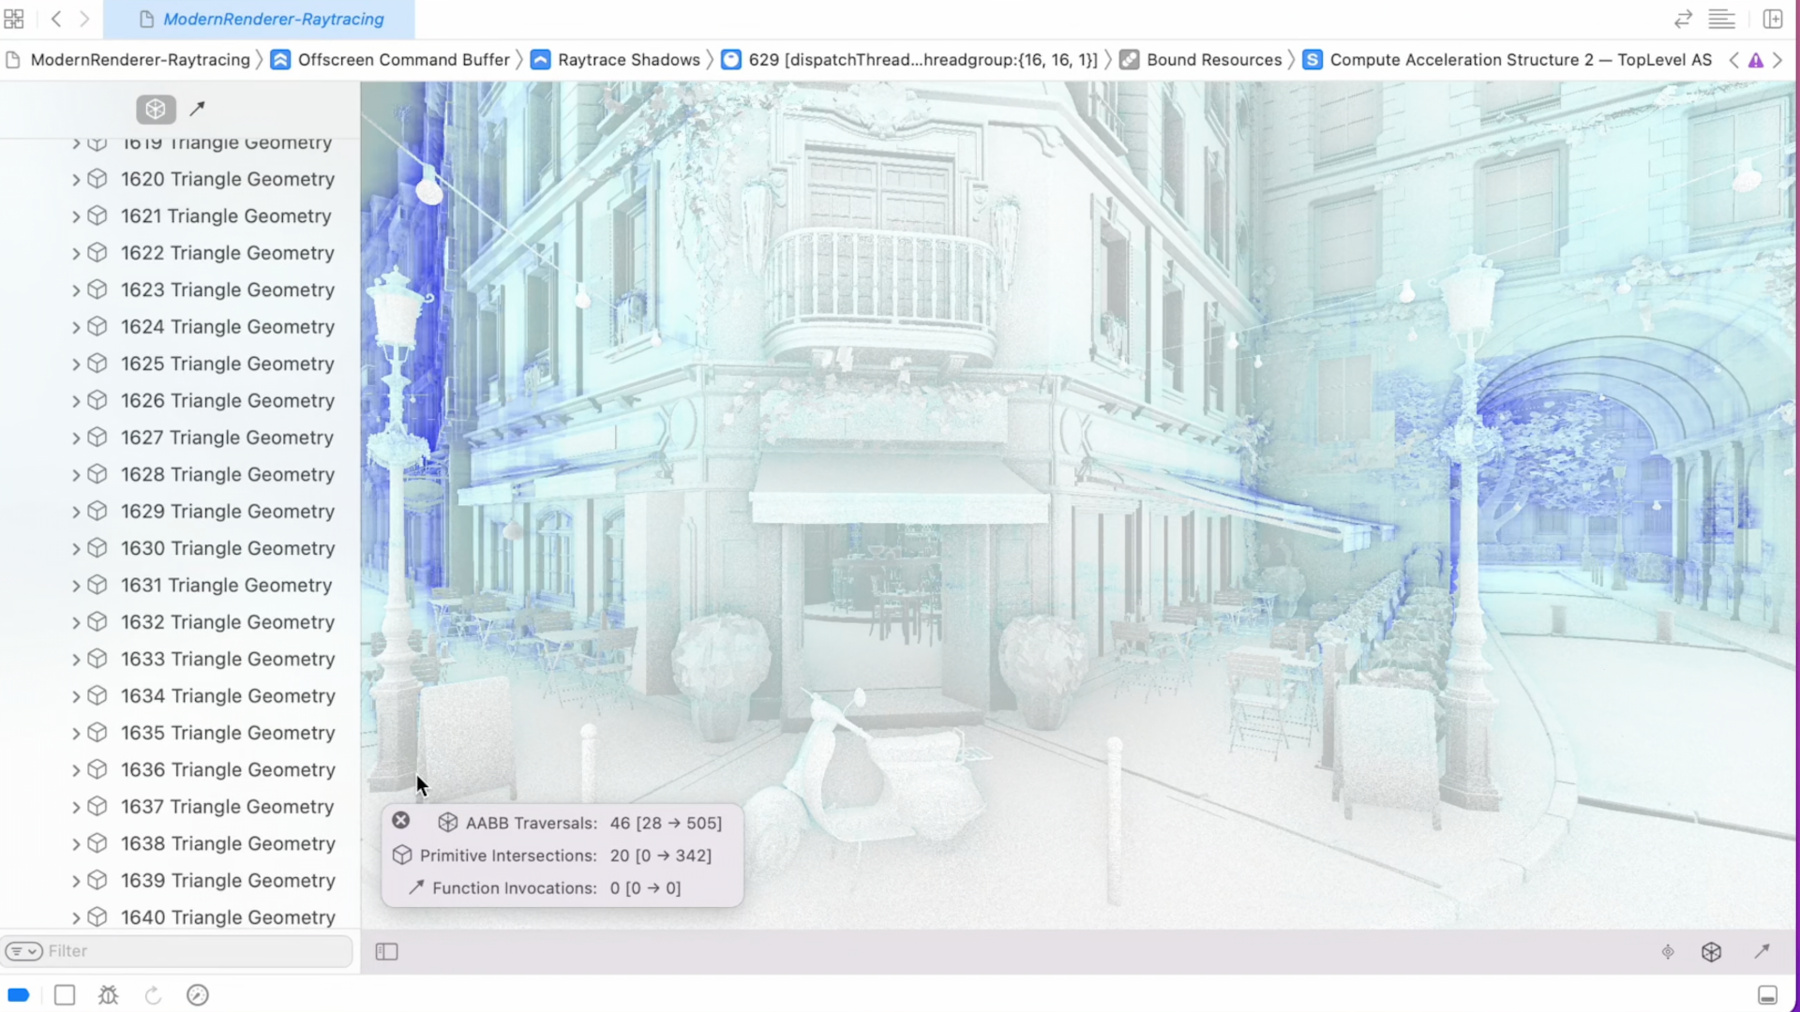Expand 1622 Triangle Geometry
Image resolution: width=1800 pixels, height=1012 pixels.
[76, 254]
